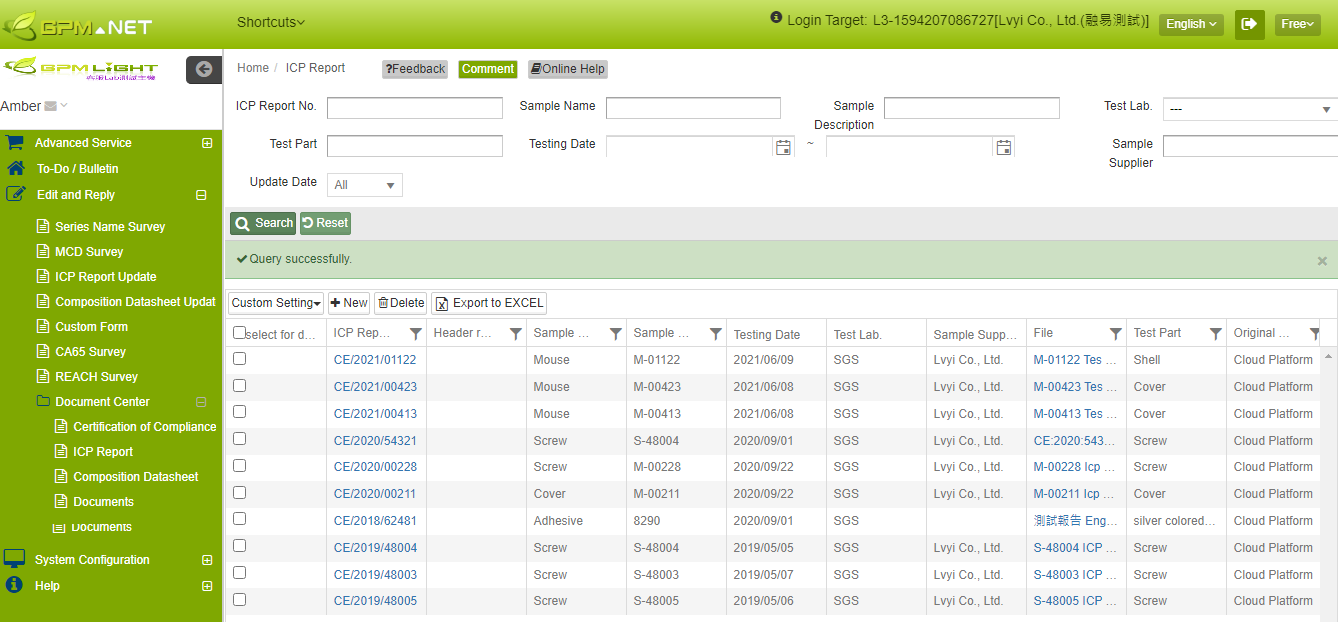
Task: Check the row for CE/2021/00423
Action: tap(239, 385)
